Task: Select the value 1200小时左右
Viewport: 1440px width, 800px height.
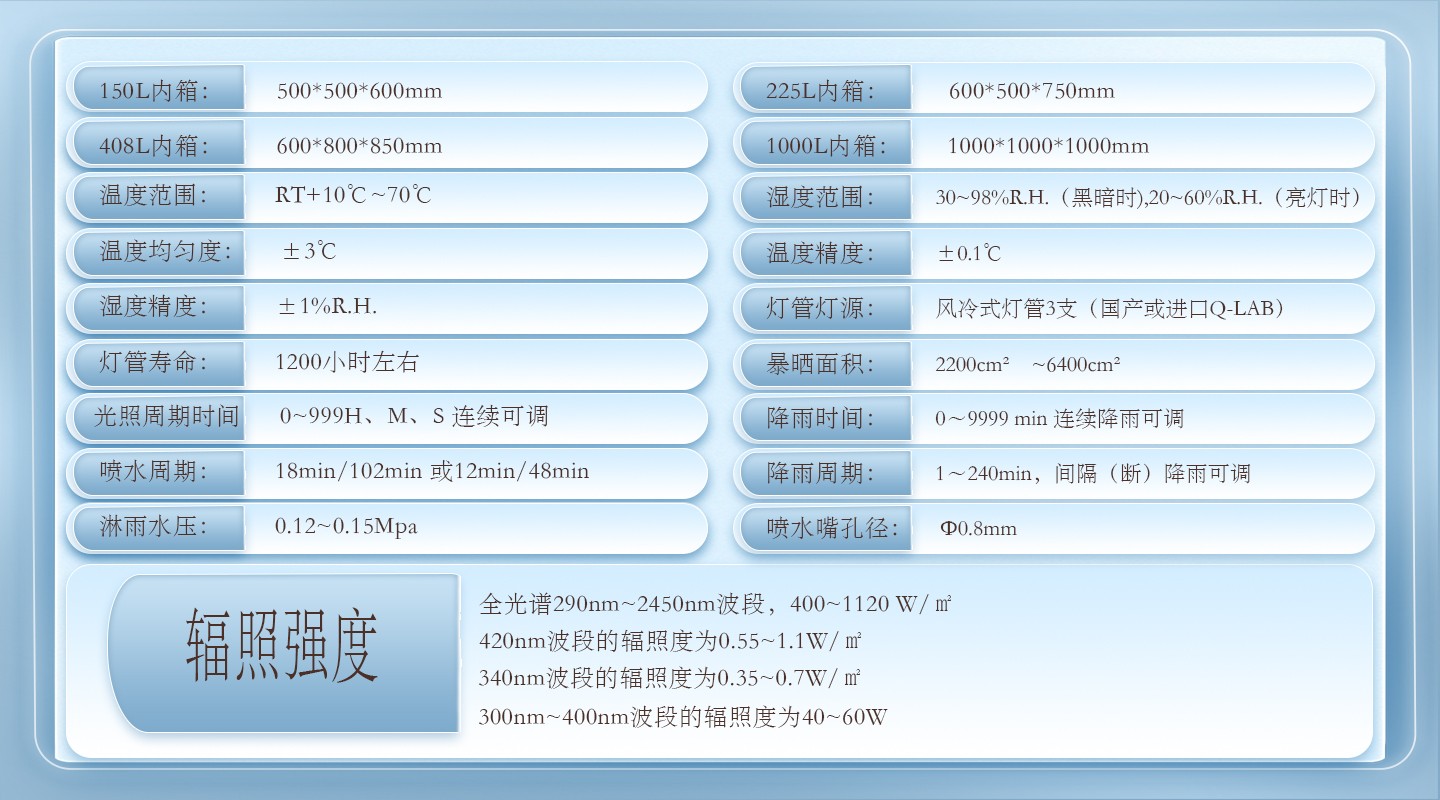Action: [x=347, y=362]
